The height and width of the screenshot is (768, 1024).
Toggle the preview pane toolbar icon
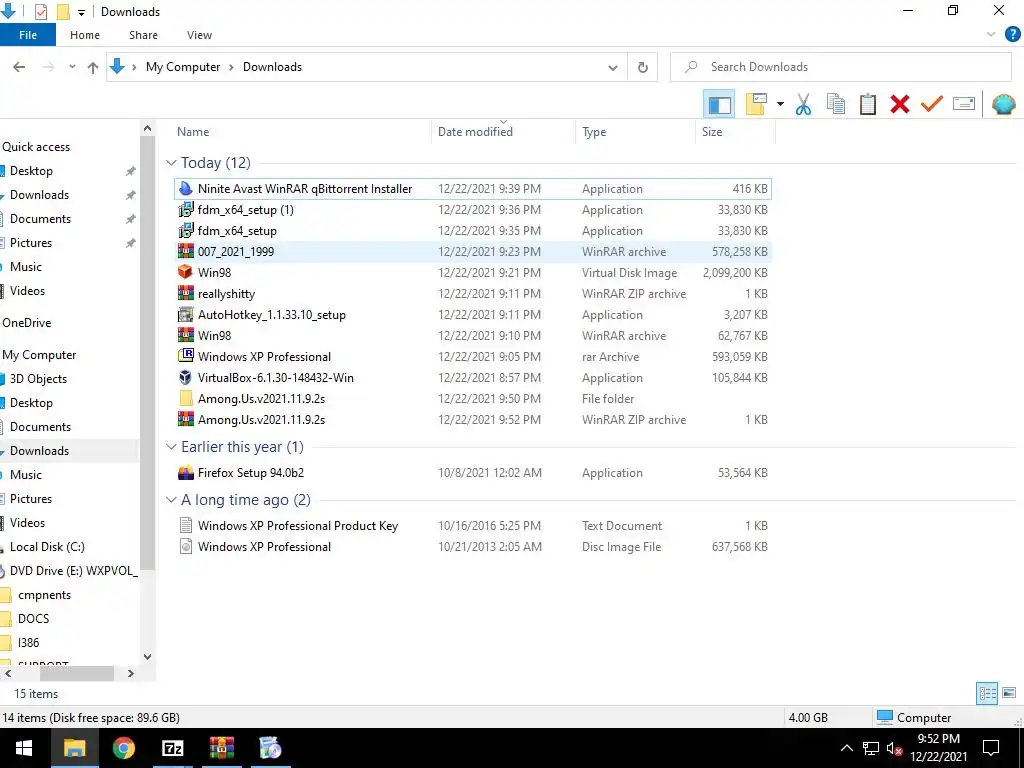click(x=719, y=104)
